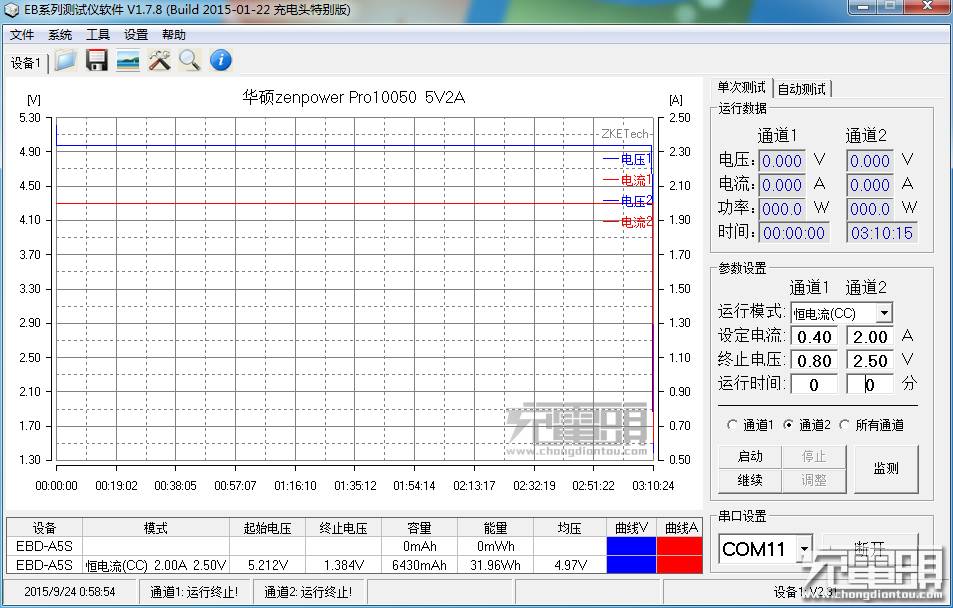953x608 pixels.
Task: Click the channel 2 运行时间 field
Action: (870, 384)
